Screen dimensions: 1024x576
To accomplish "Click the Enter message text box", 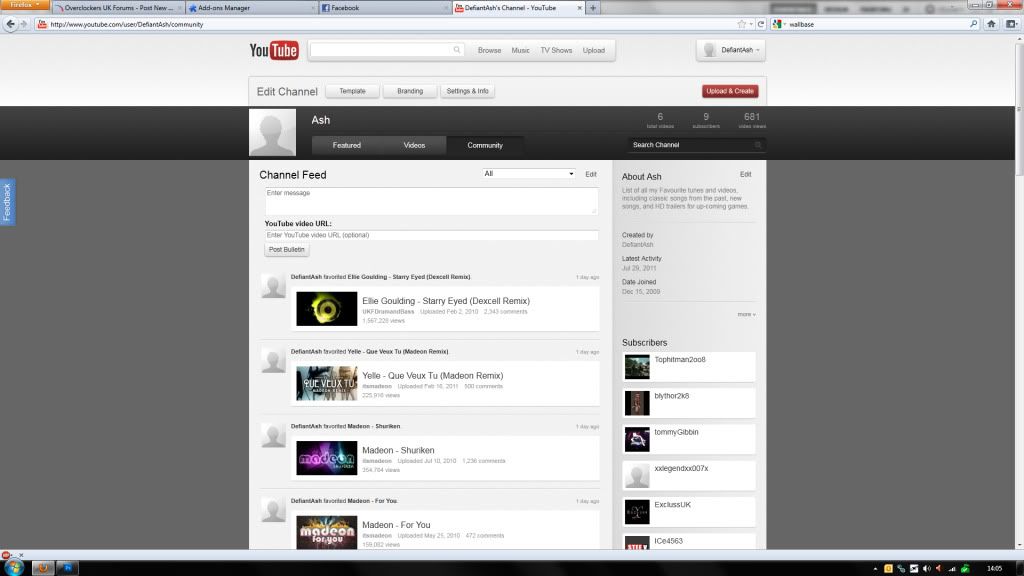I will [x=431, y=200].
